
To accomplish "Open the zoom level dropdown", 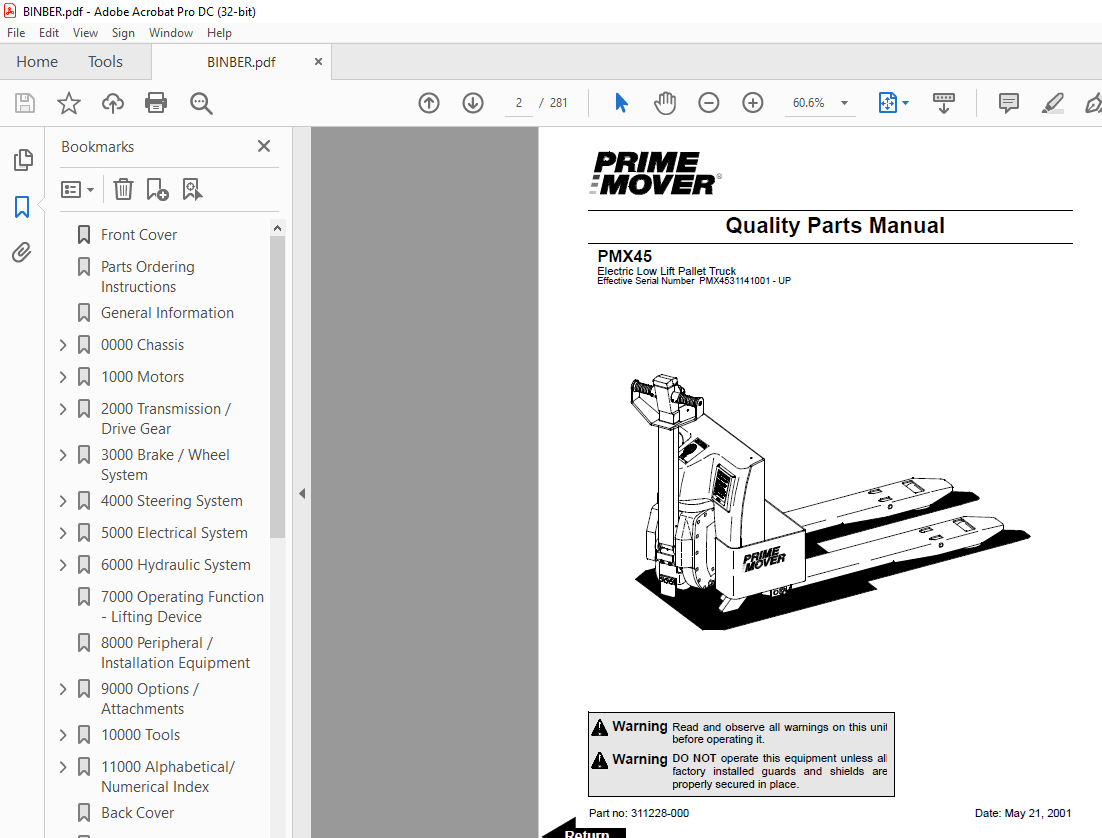I will (x=844, y=103).
